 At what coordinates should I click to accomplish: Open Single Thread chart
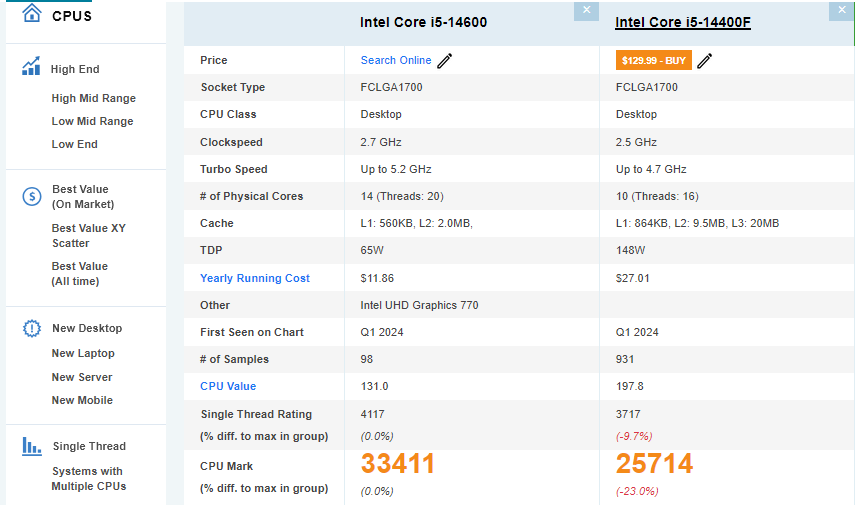pos(89,446)
